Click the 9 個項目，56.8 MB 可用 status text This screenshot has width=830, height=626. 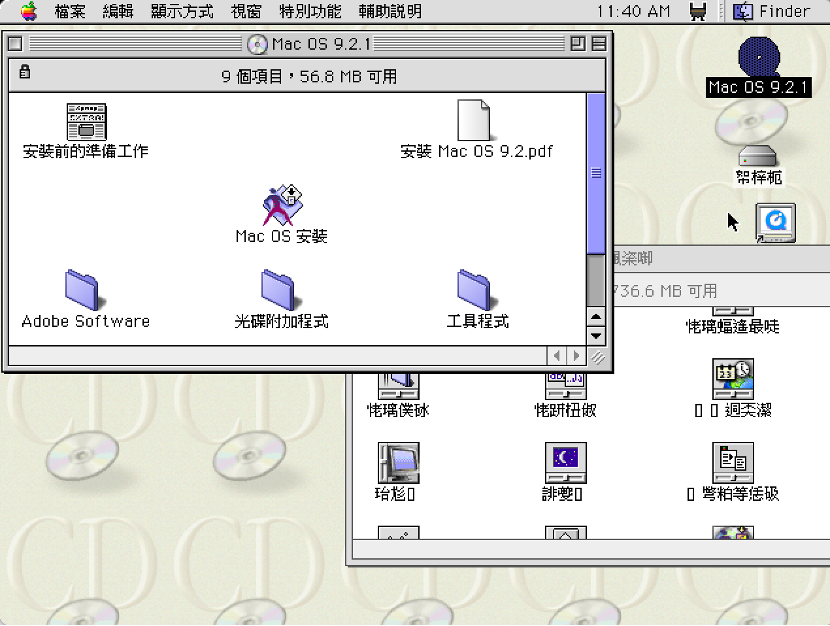coord(309,77)
